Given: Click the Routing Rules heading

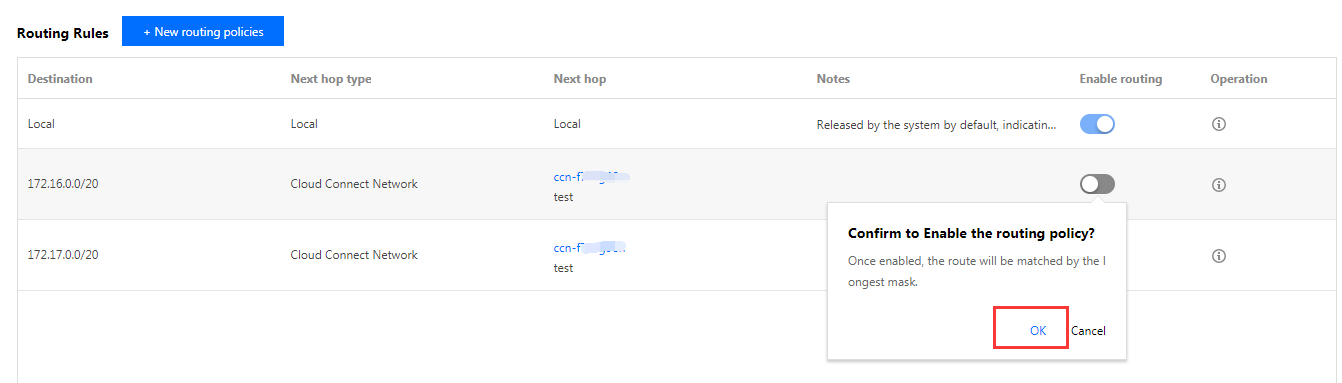Looking at the screenshot, I should click(63, 32).
